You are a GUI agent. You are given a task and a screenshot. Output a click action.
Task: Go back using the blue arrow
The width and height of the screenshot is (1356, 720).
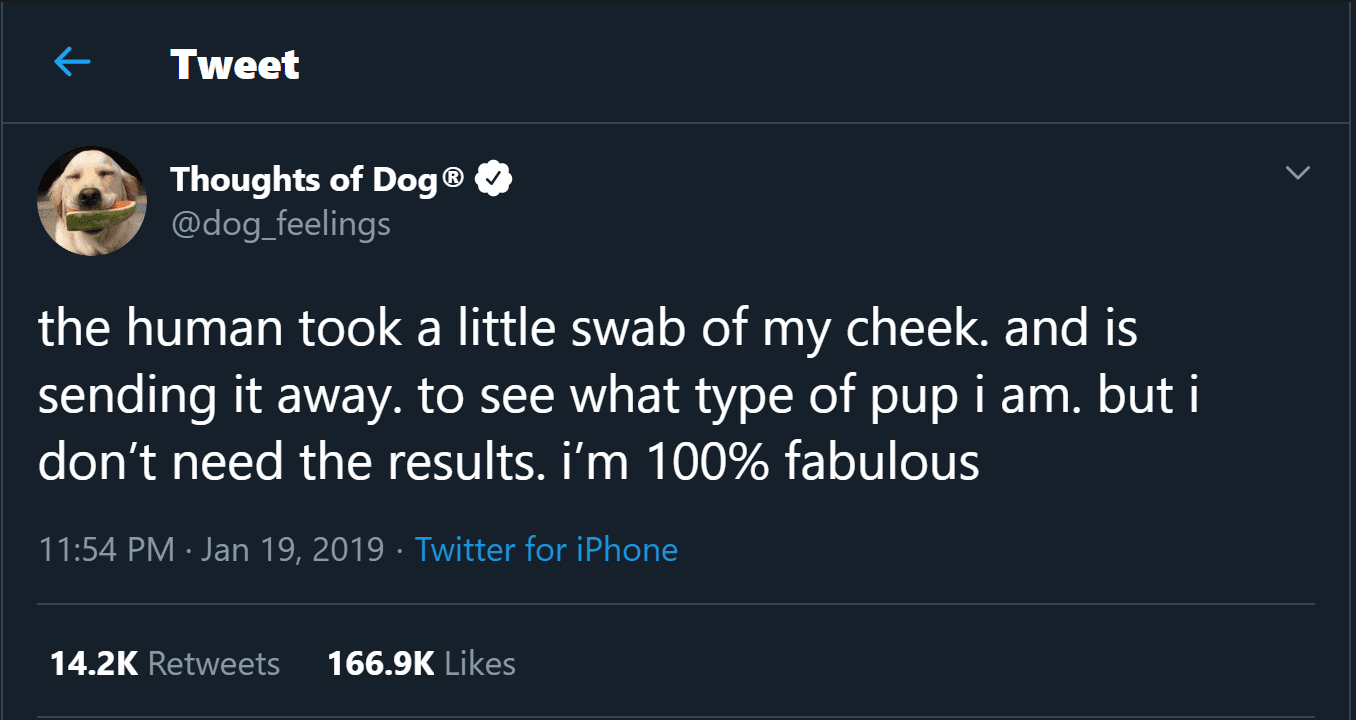pos(72,63)
